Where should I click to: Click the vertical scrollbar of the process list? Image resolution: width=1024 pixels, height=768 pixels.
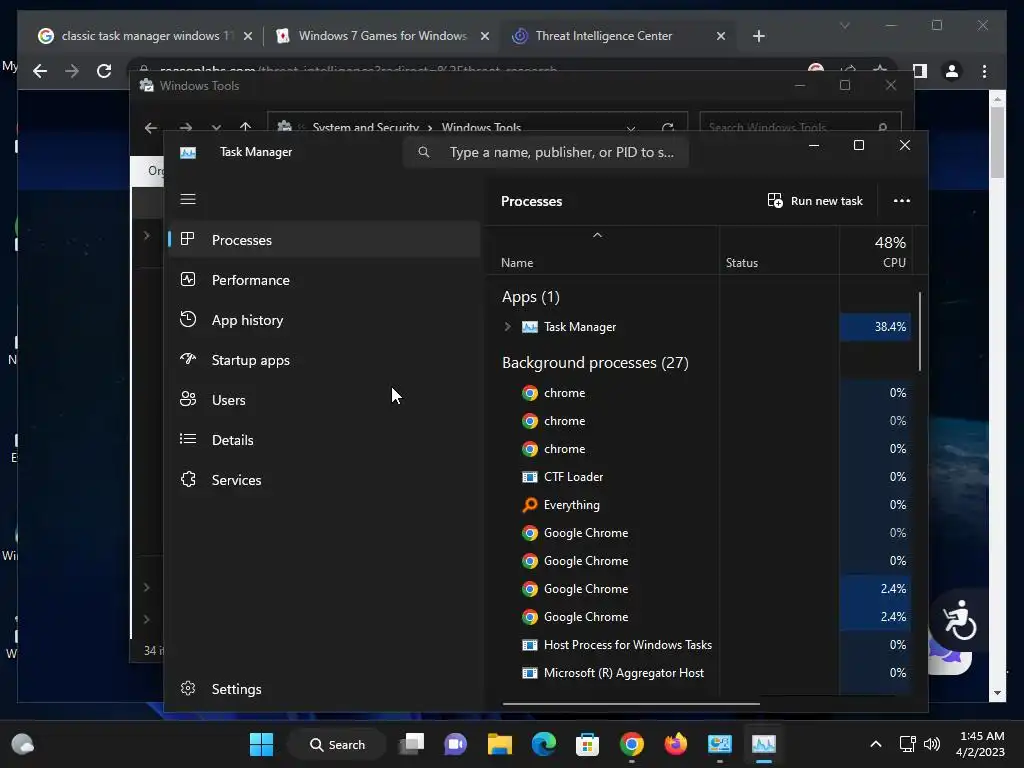[920, 332]
